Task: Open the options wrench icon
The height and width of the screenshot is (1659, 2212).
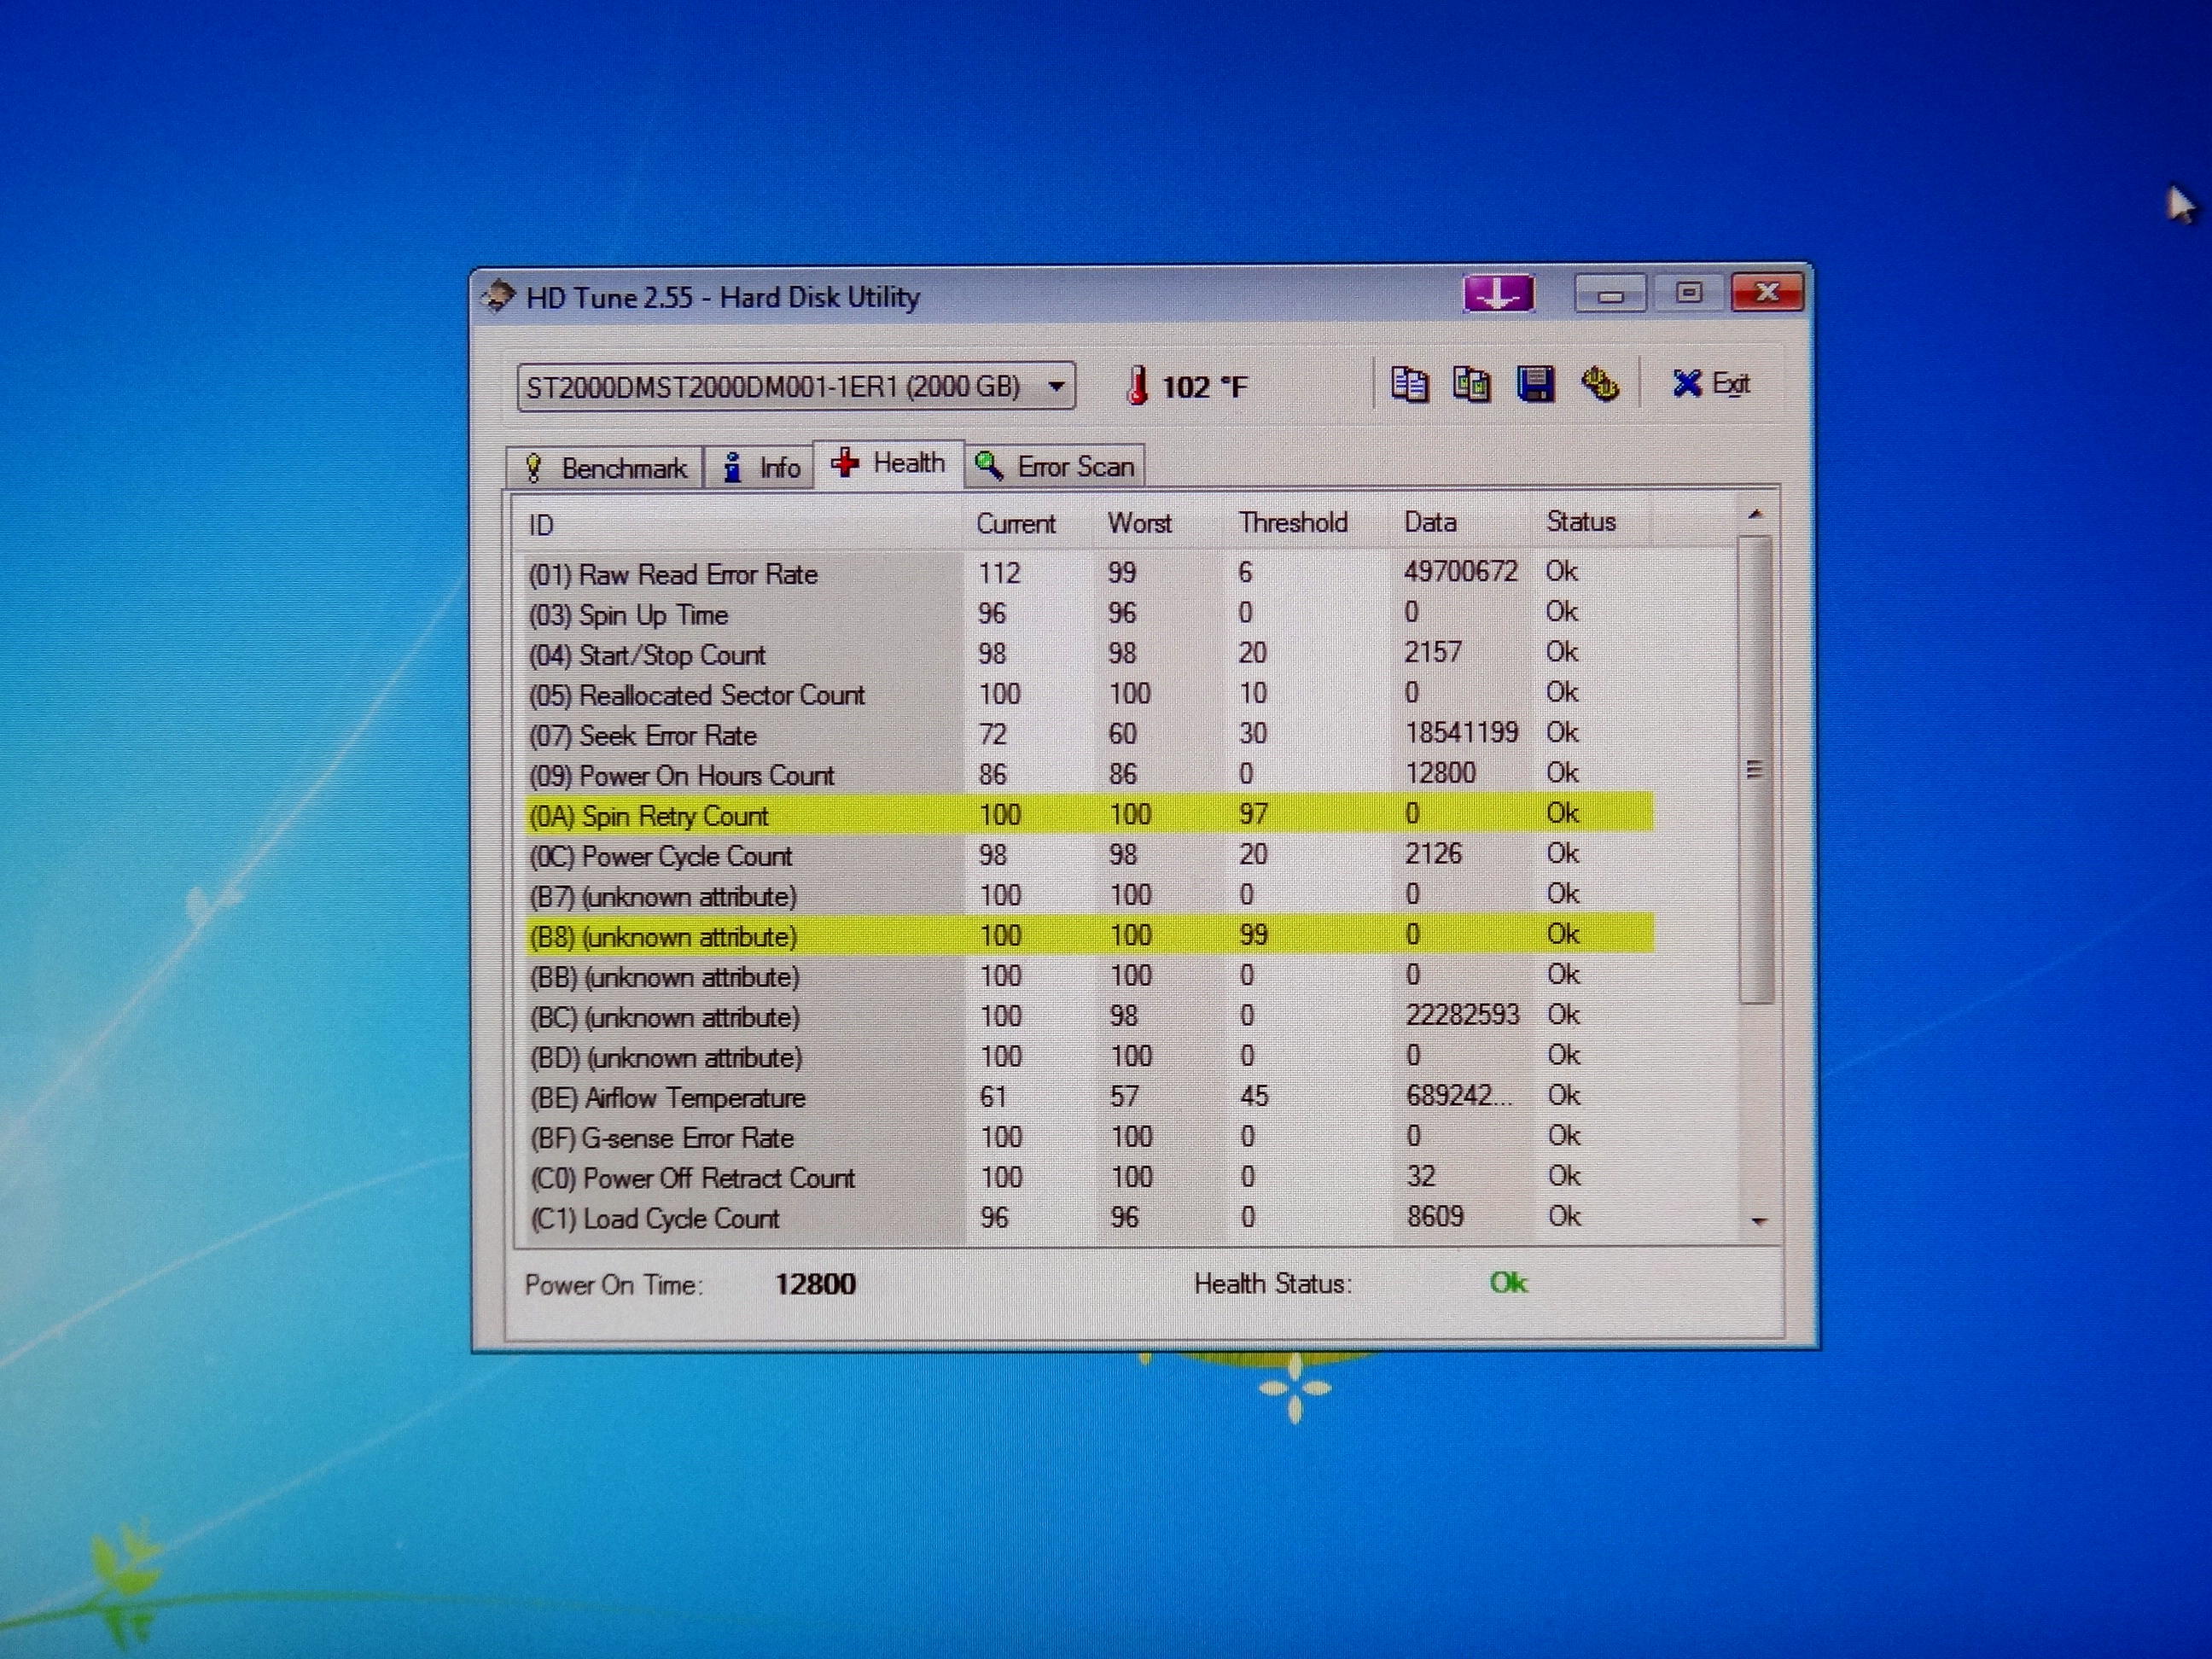Action: tap(1600, 384)
